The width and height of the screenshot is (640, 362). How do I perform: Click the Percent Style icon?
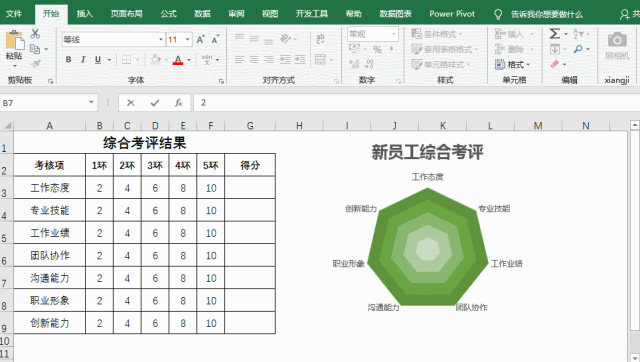377,49
